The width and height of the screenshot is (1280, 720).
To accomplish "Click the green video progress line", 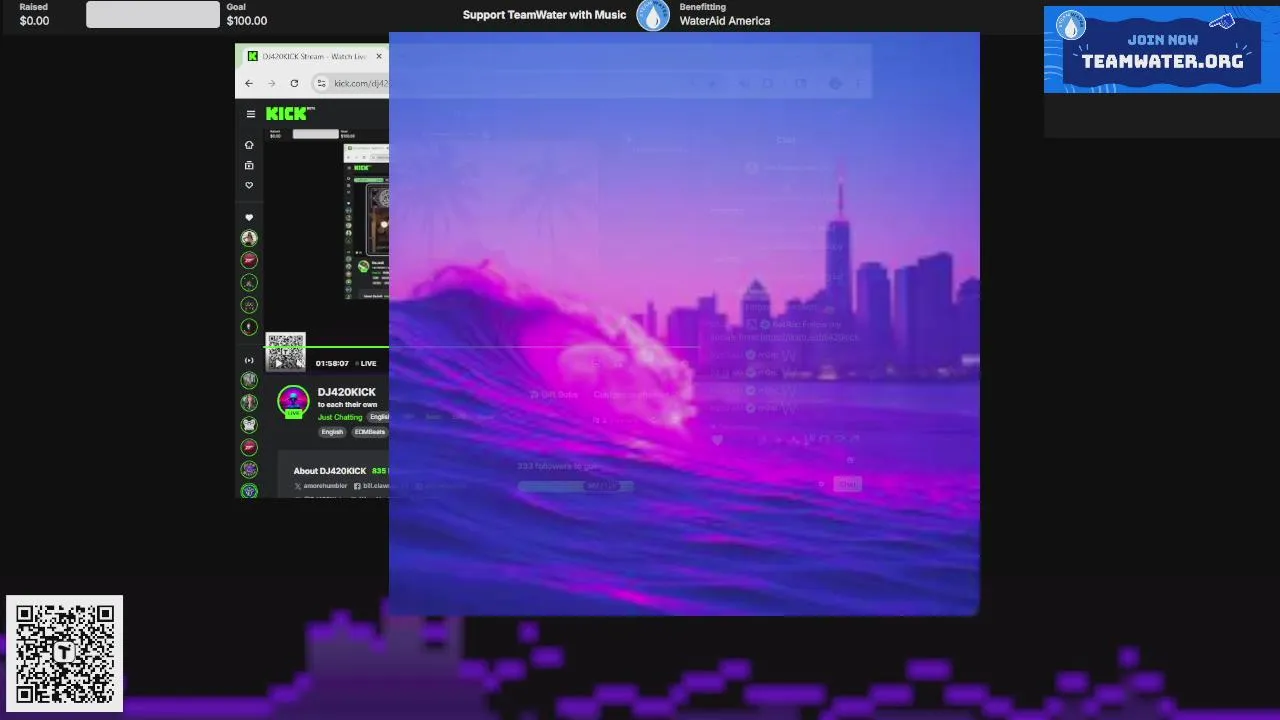I will 327,347.
